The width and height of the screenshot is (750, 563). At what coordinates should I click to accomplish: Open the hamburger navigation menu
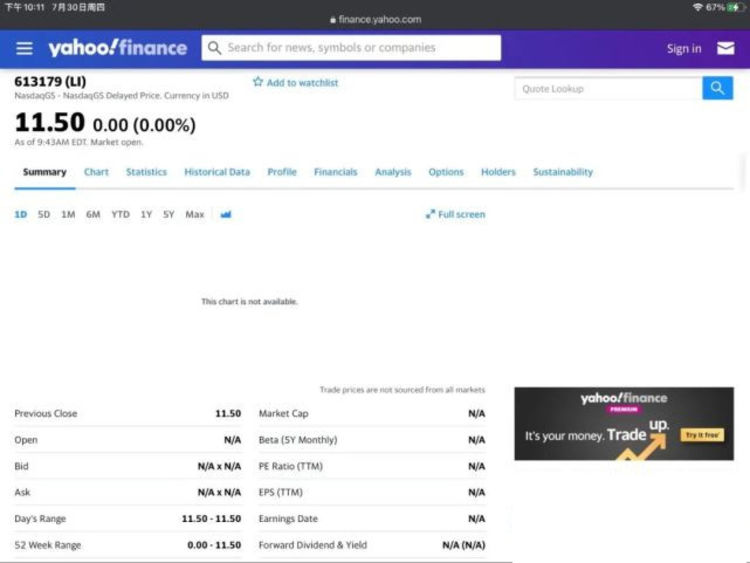25,48
